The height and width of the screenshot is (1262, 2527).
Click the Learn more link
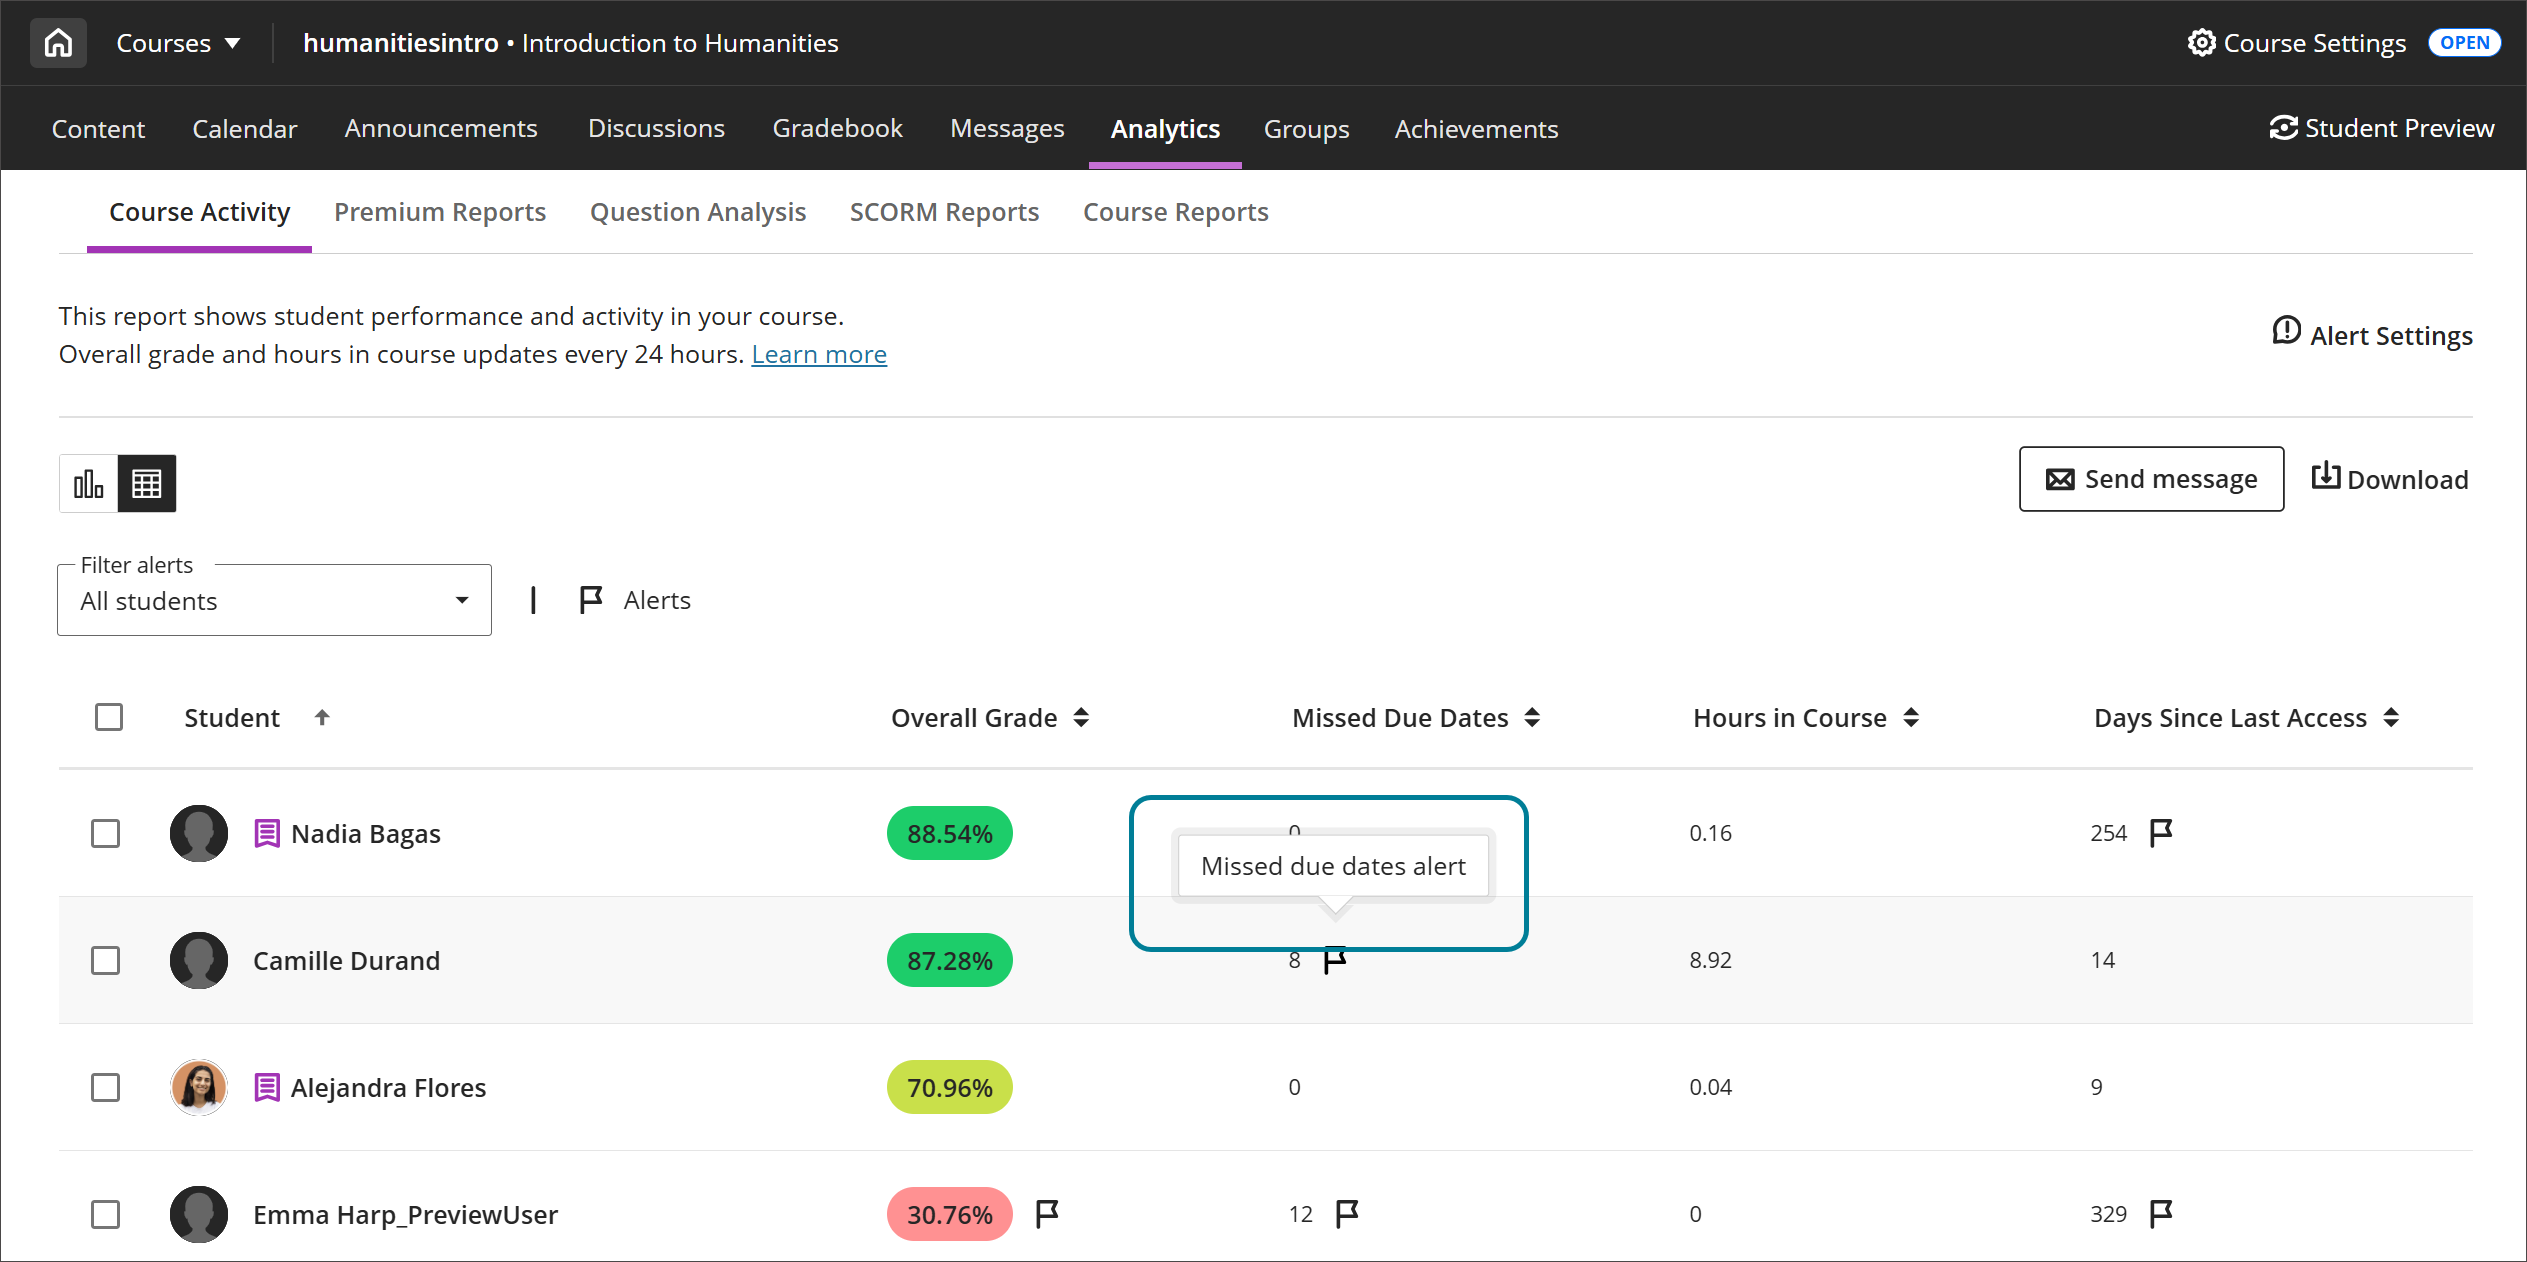pos(818,353)
